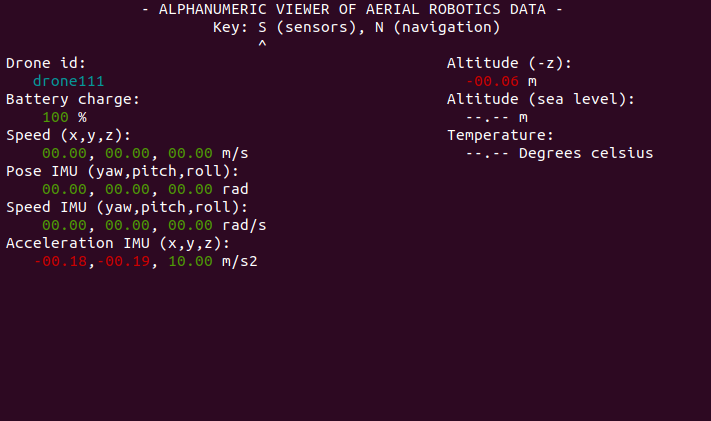Click the Acceleration IMU -00.19 value
The width and height of the screenshot is (711, 421).
pos(123,261)
